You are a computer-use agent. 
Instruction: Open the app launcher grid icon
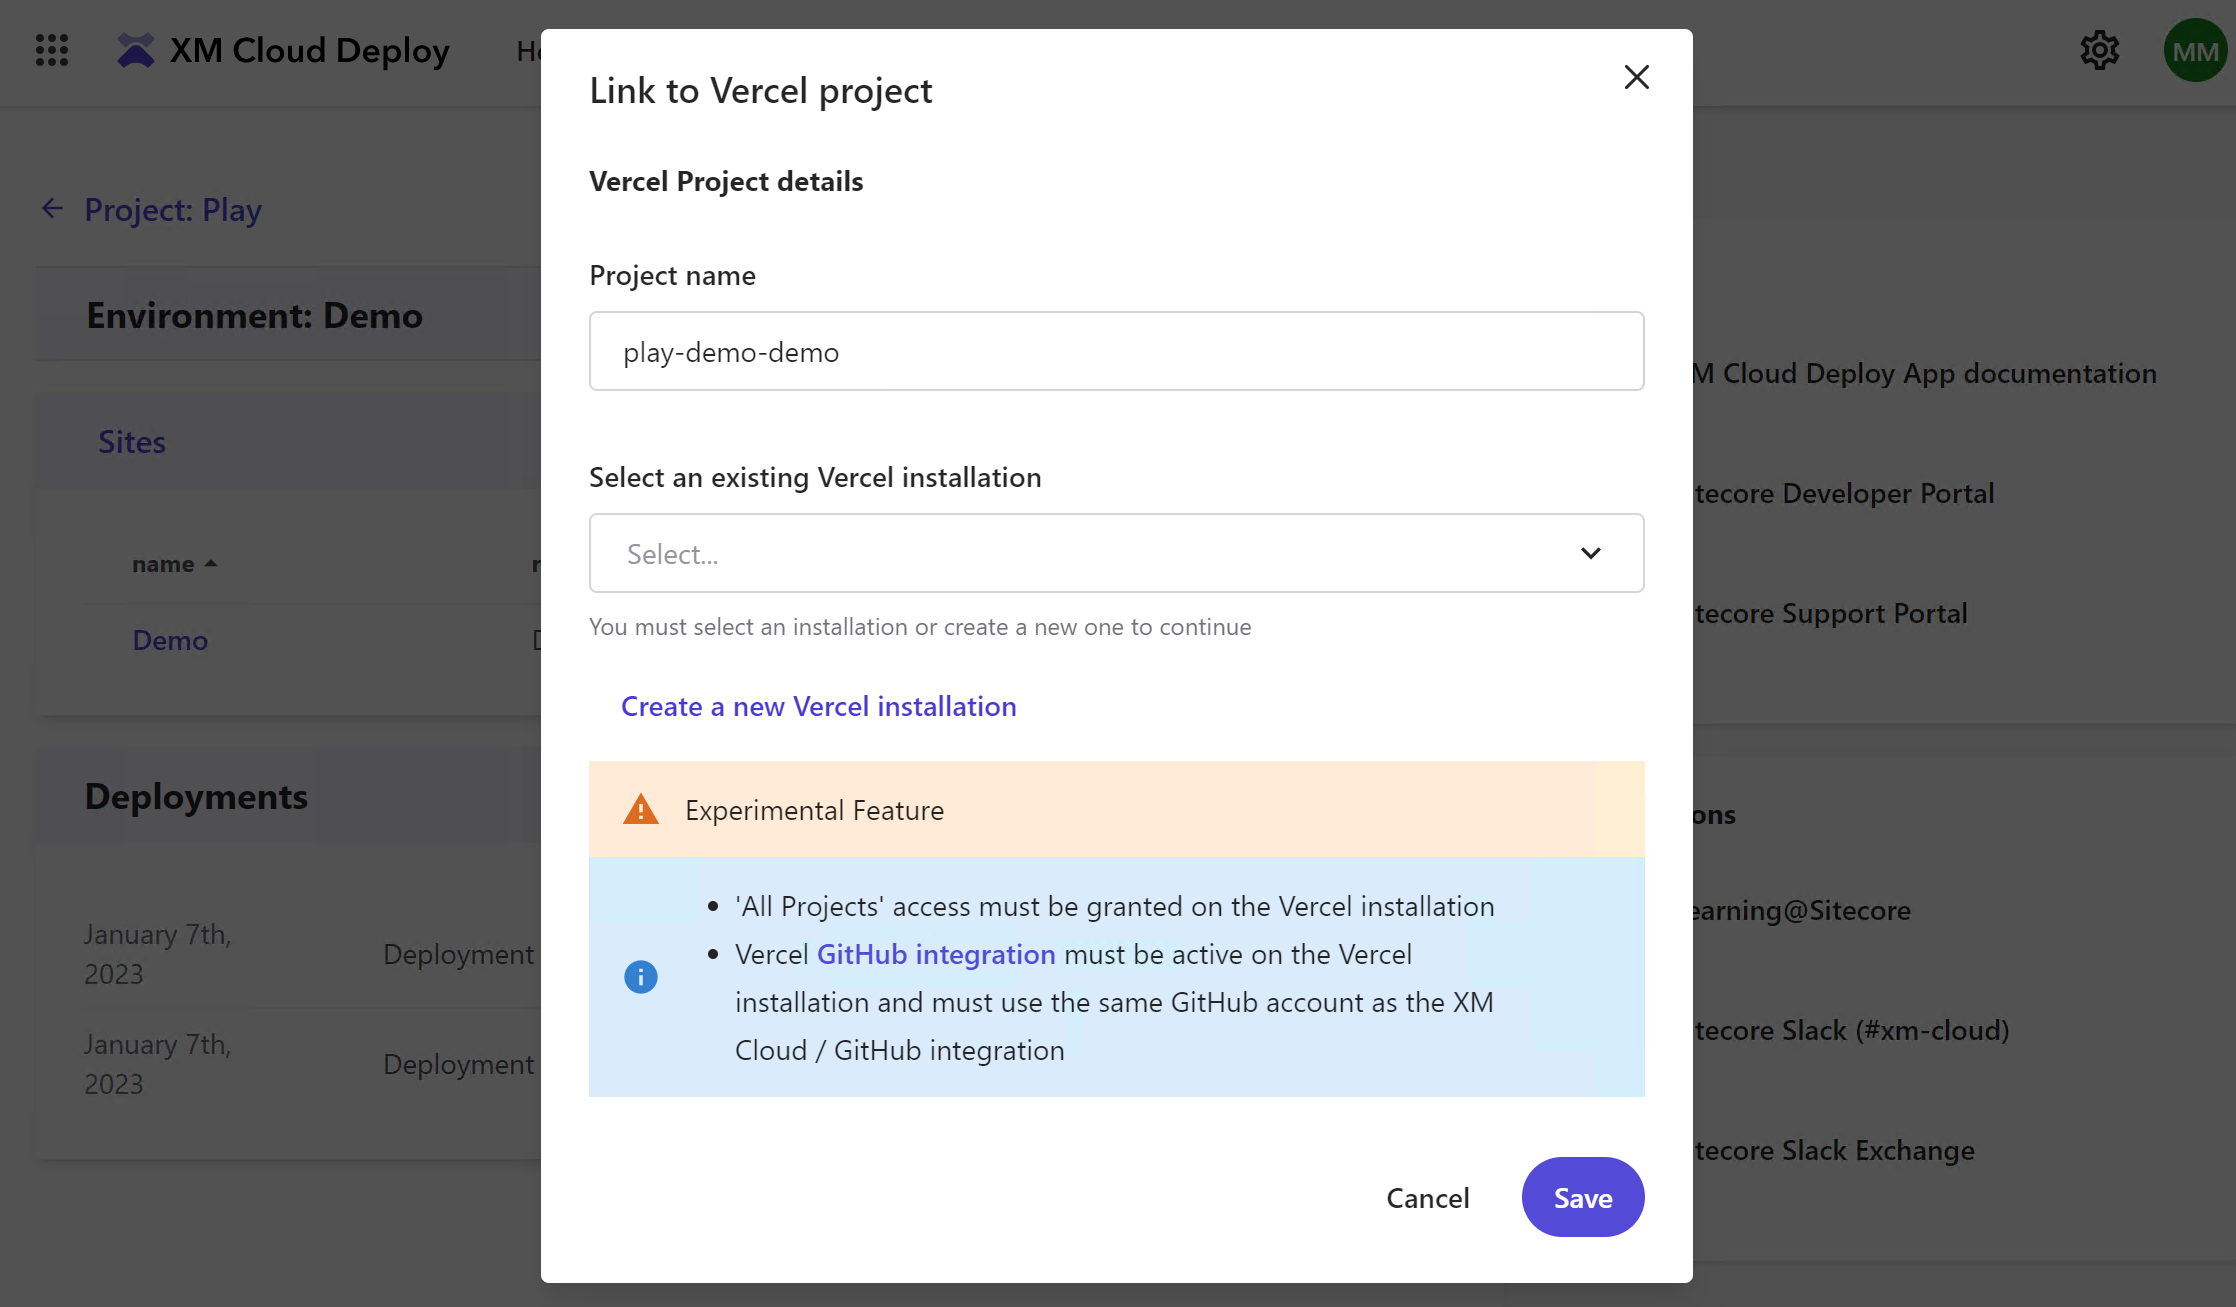[51, 50]
